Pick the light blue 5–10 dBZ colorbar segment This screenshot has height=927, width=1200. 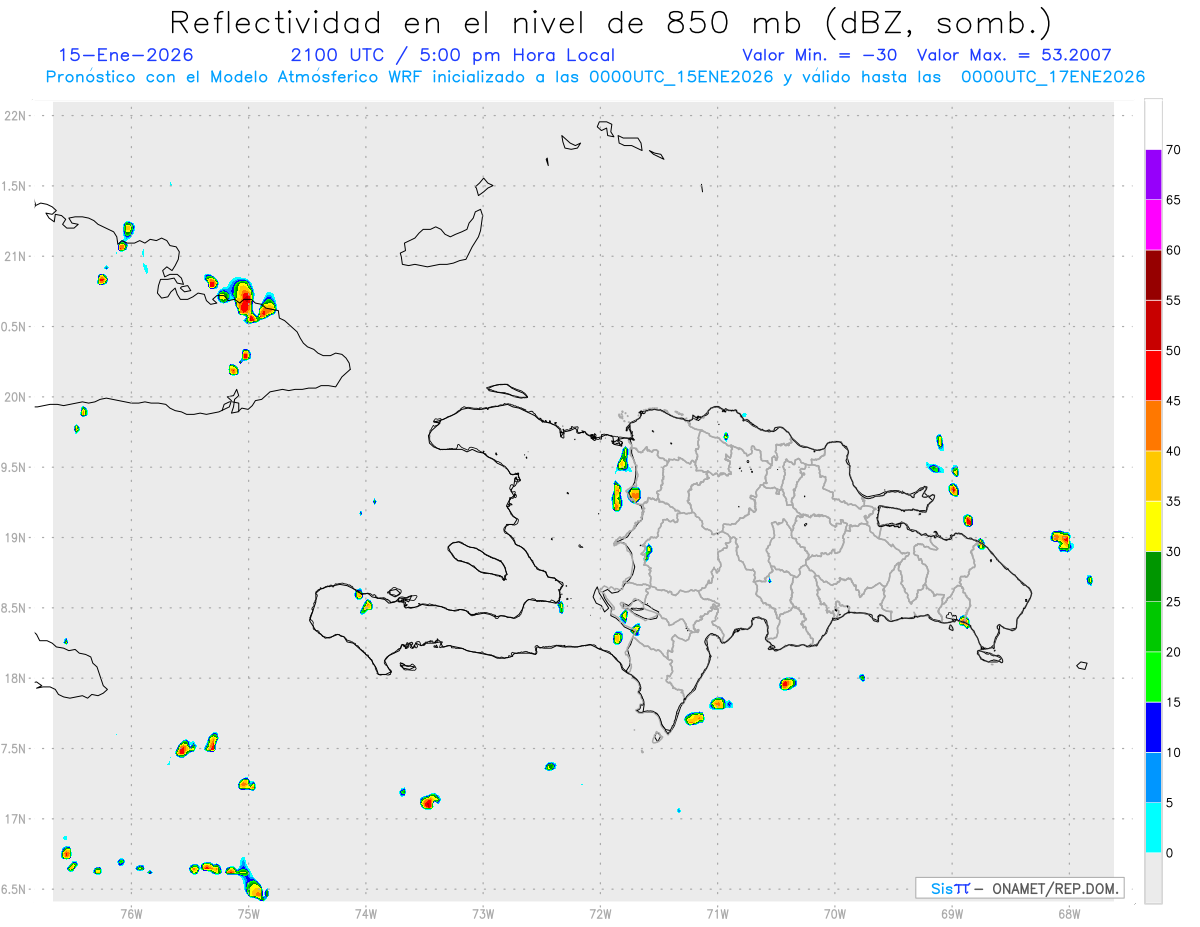click(x=1153, y=777)
